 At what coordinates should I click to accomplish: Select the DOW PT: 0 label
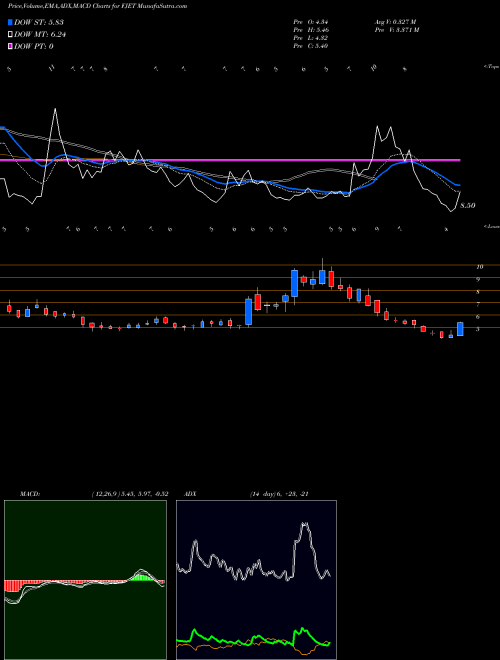click(34, 46)
